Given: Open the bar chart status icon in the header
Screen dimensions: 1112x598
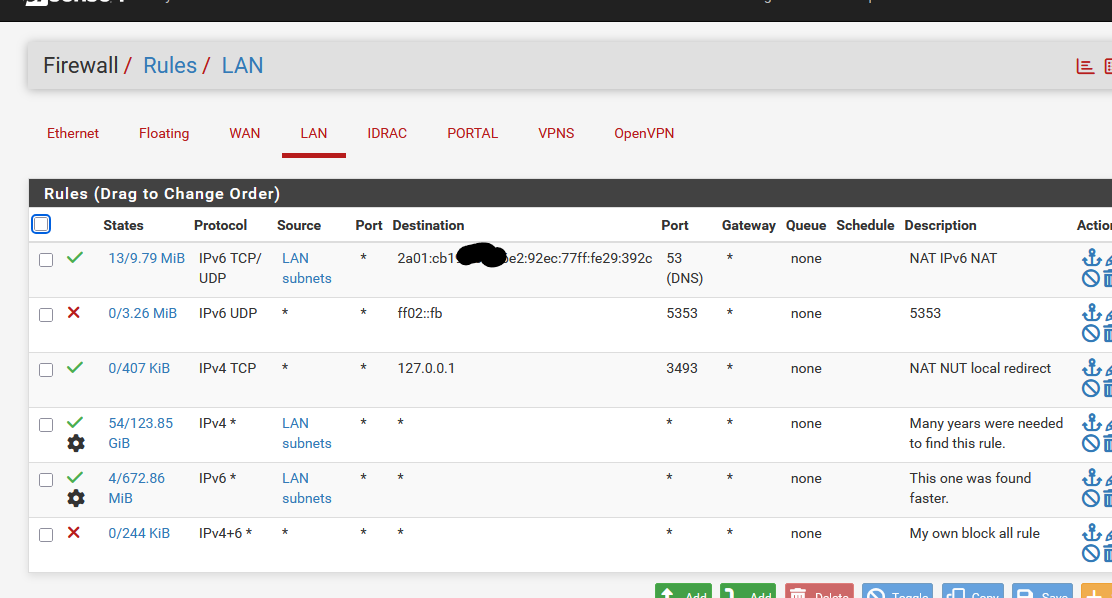Looking at the screenshot, I should [x=1085, y=66].
